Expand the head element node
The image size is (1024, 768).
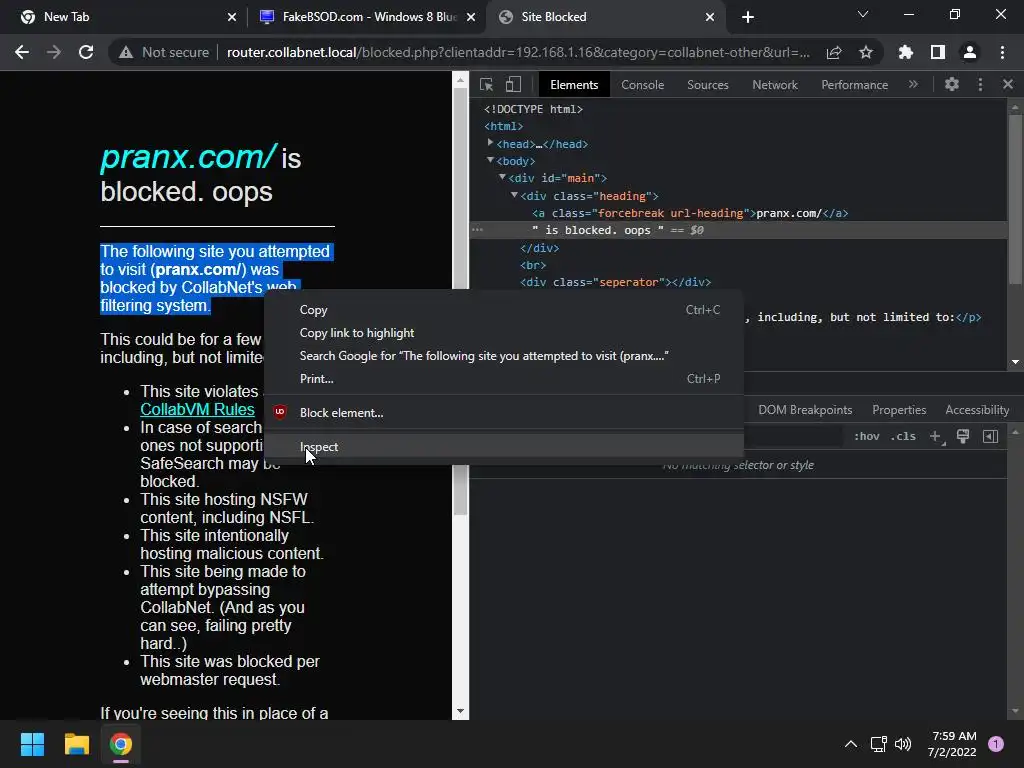[x=490, y=143]
